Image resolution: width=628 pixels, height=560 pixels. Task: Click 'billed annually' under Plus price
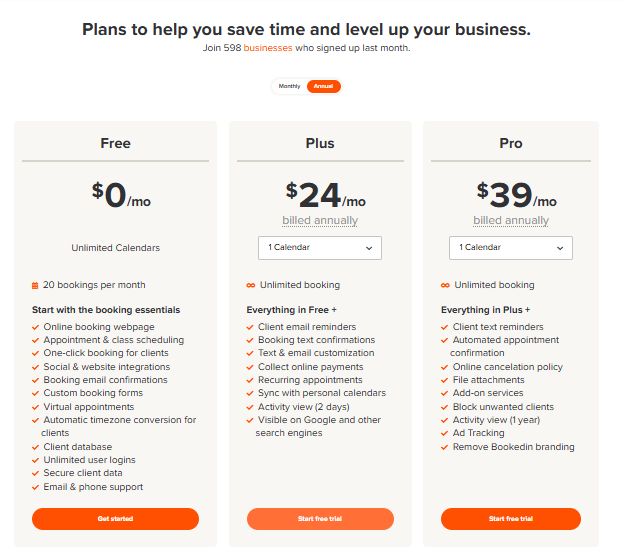(x=320, y=220)
